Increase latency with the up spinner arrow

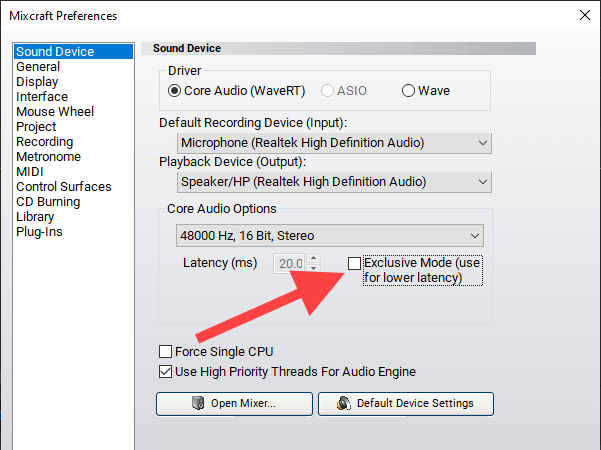[x=314, y=258]
